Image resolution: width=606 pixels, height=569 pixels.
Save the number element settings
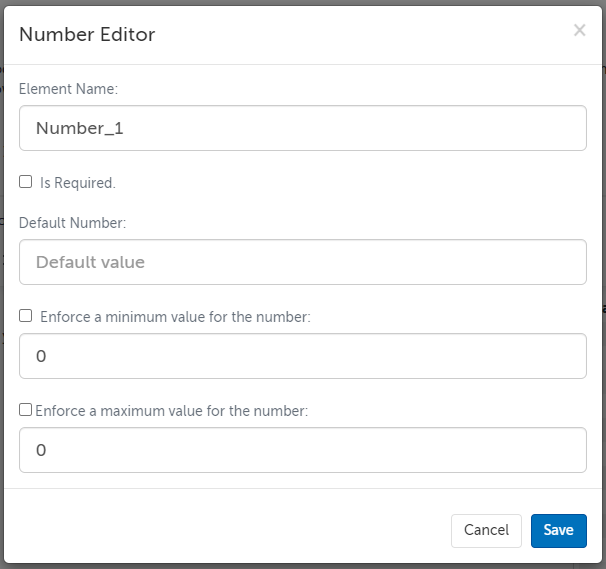pos(558,530)
